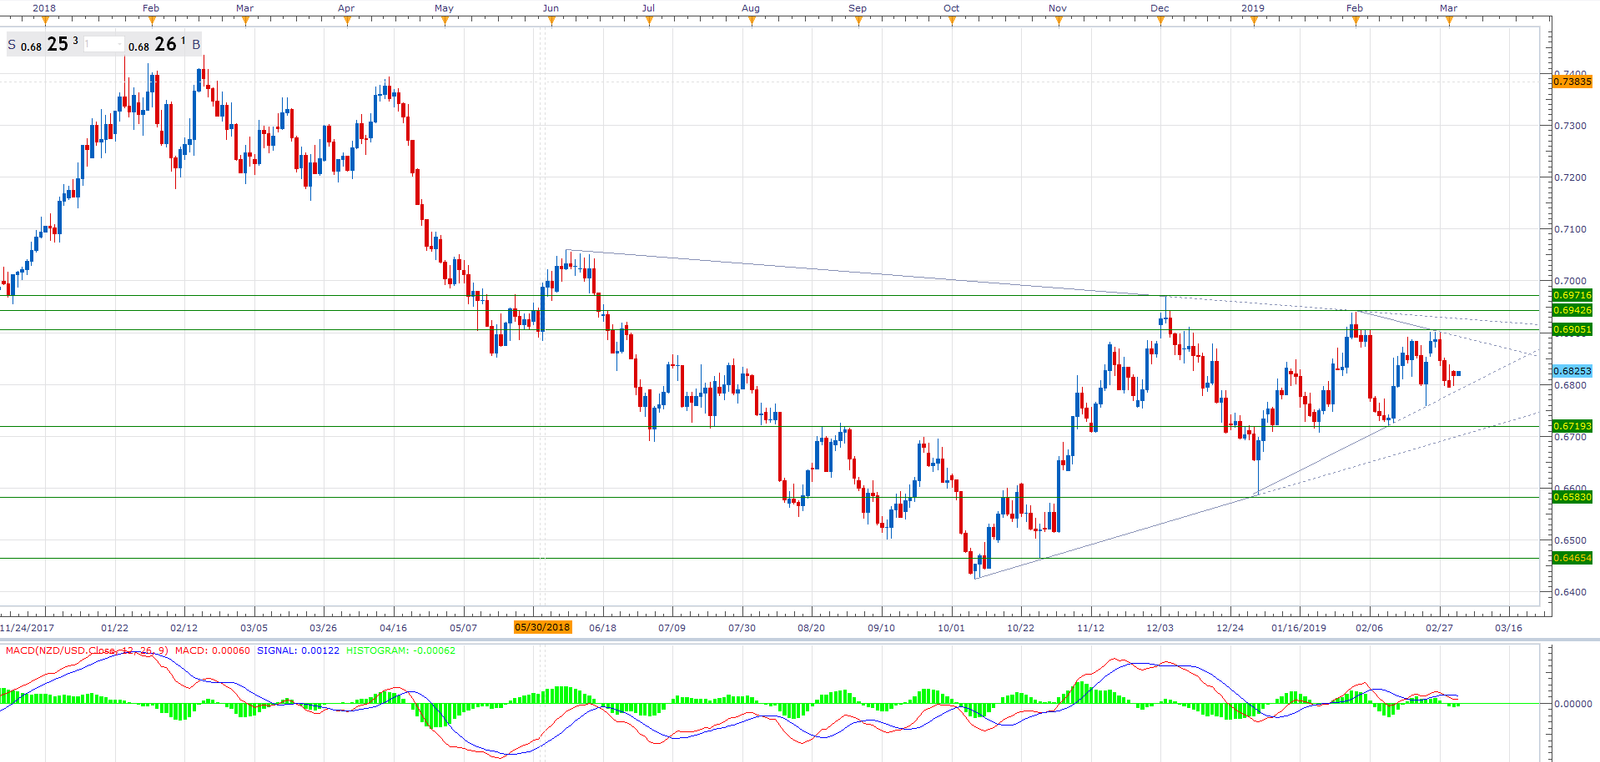1600x762 pixels.
Task: Click the orange marker under Dec
Action: click(x=1160, y=21)
